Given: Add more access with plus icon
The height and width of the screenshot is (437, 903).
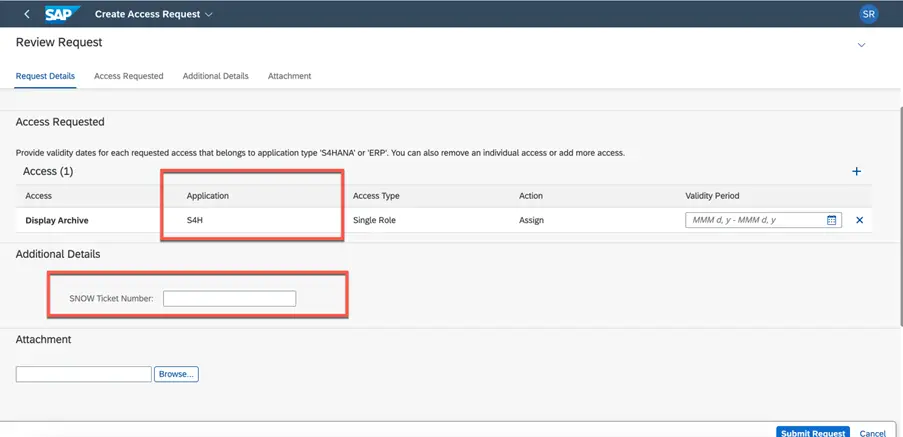Looking at the screenshot, I should click(856, 172).
